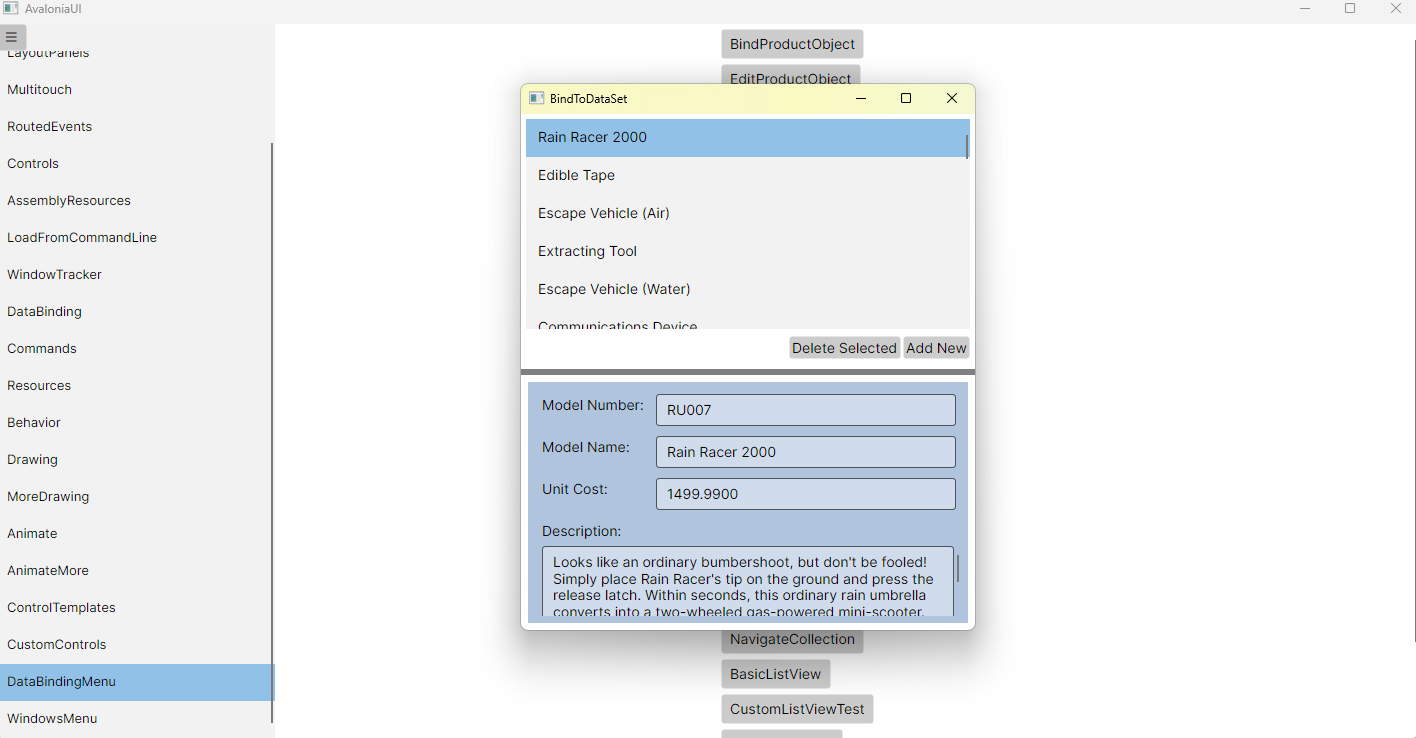Pick Escape Vehicle (Water) in the list

746,290
